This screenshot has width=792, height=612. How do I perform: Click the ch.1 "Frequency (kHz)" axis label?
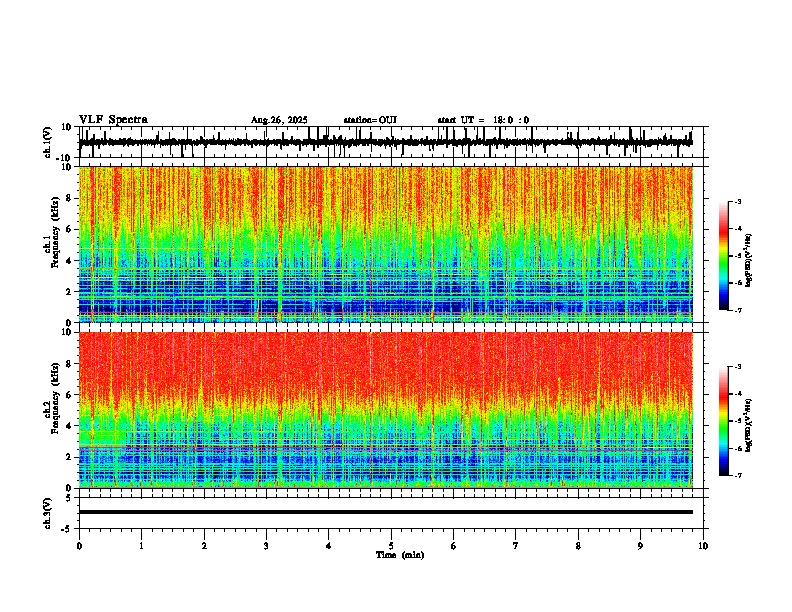[x=56, y=233]
